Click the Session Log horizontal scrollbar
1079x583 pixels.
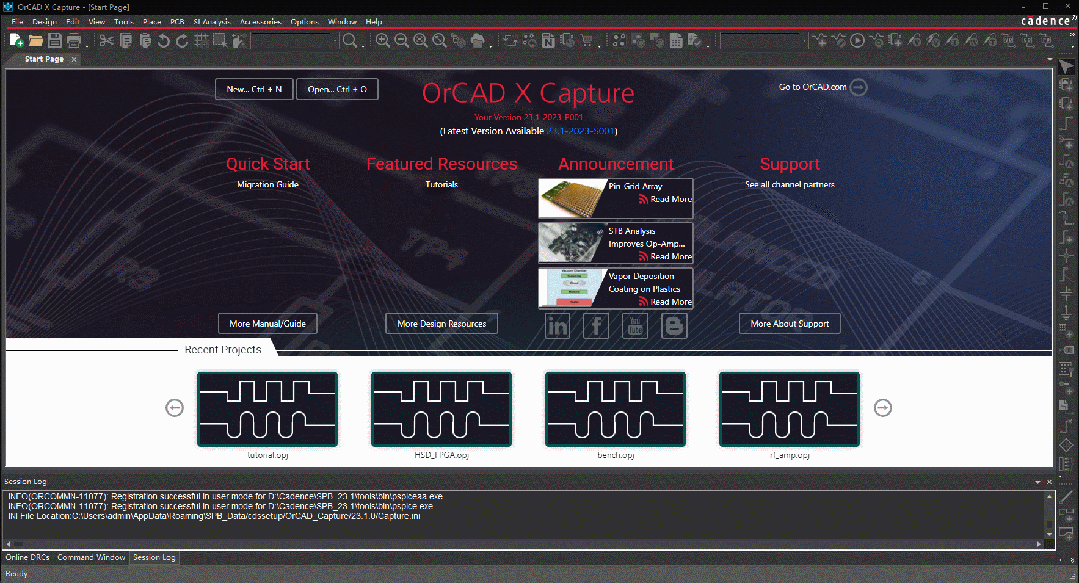[x=524, y=544]
